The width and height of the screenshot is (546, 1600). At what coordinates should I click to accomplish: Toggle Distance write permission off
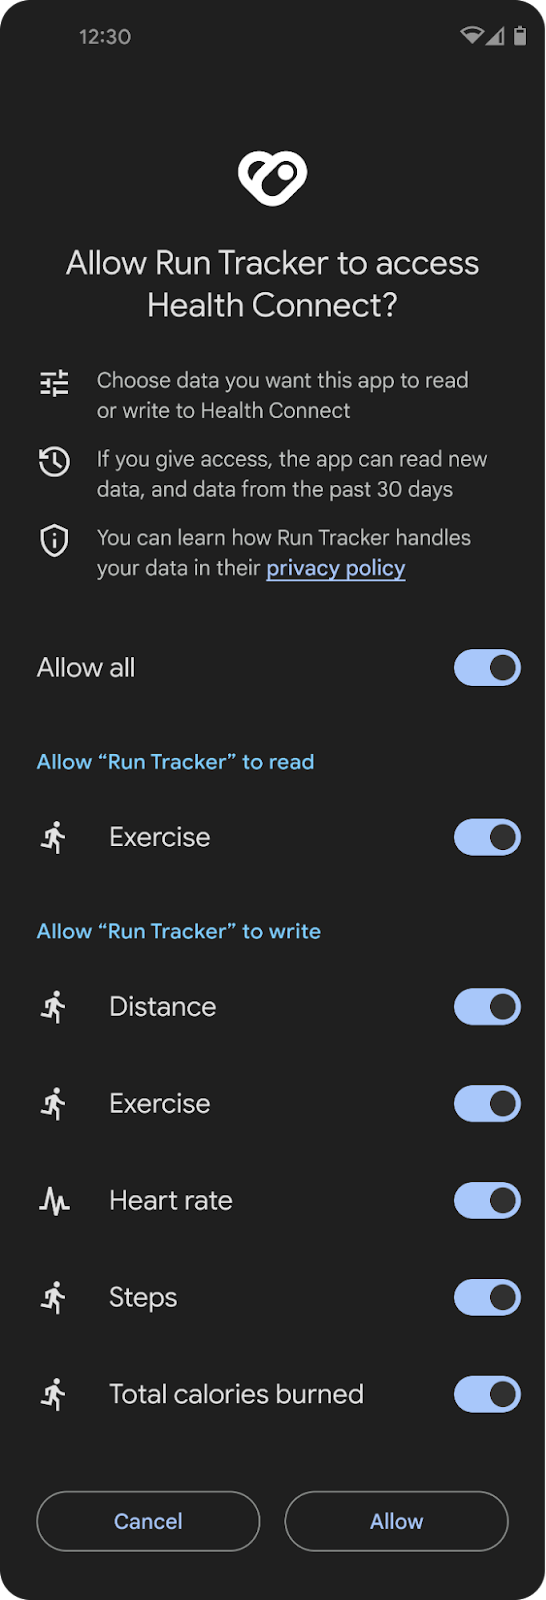tap(488, 1007)
